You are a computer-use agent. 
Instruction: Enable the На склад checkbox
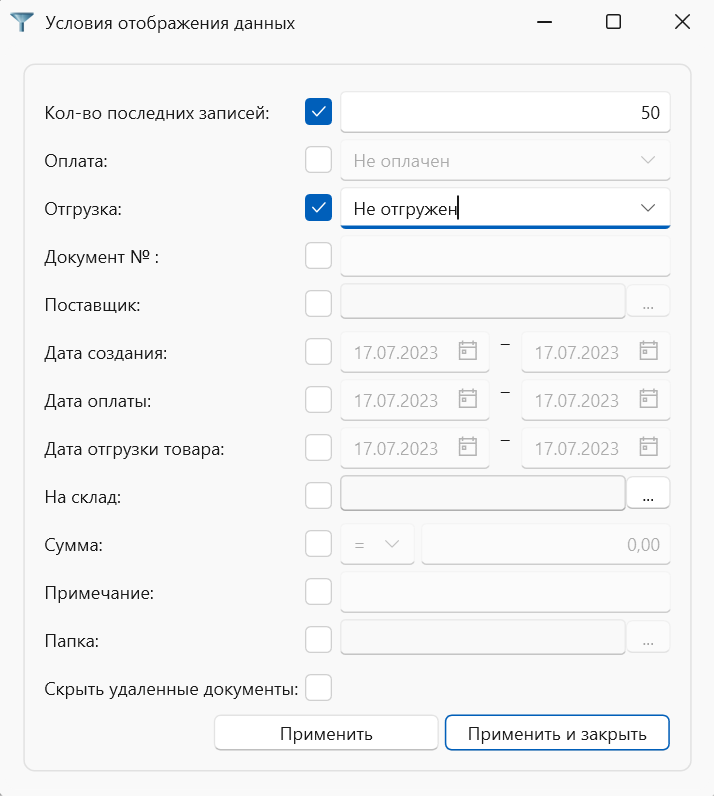click(x=318, y=495)
